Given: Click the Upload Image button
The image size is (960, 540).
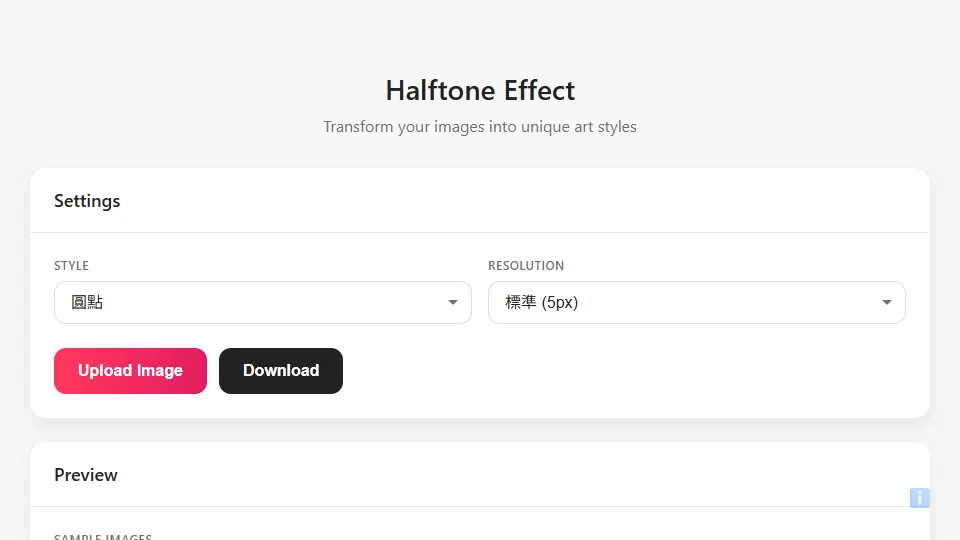Looking at the screenshot, I should click(x=130, y=371).
